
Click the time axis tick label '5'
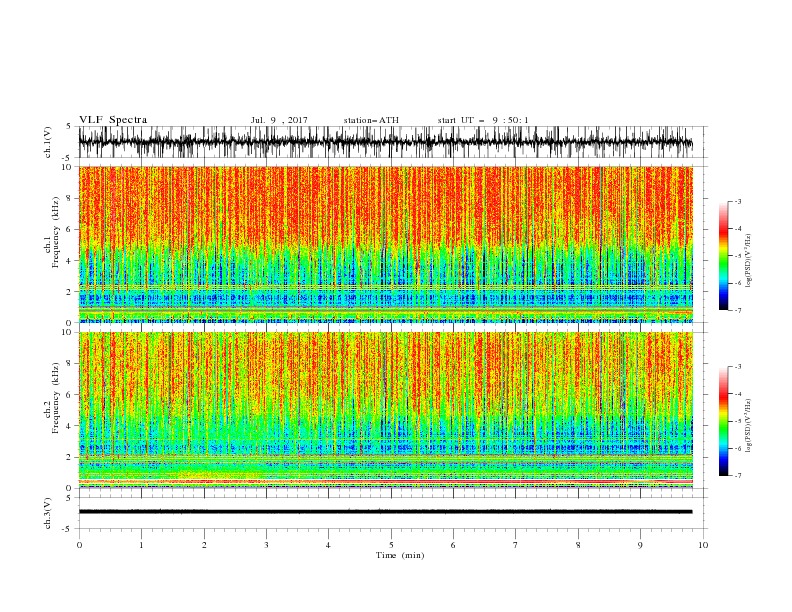(x=391, y=545)
